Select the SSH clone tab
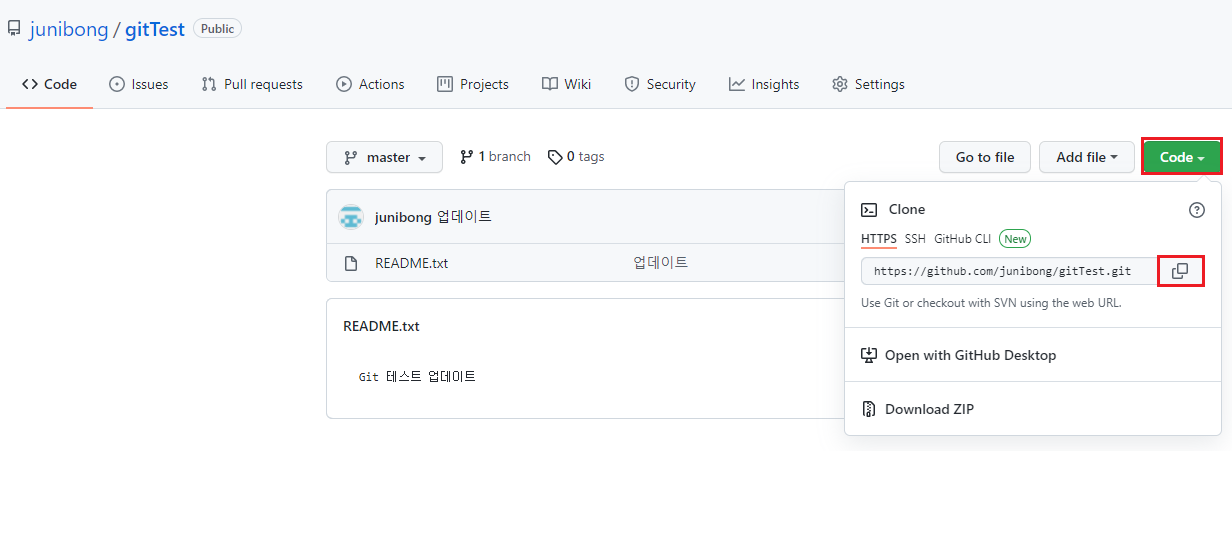 click(x=915, y=239)
